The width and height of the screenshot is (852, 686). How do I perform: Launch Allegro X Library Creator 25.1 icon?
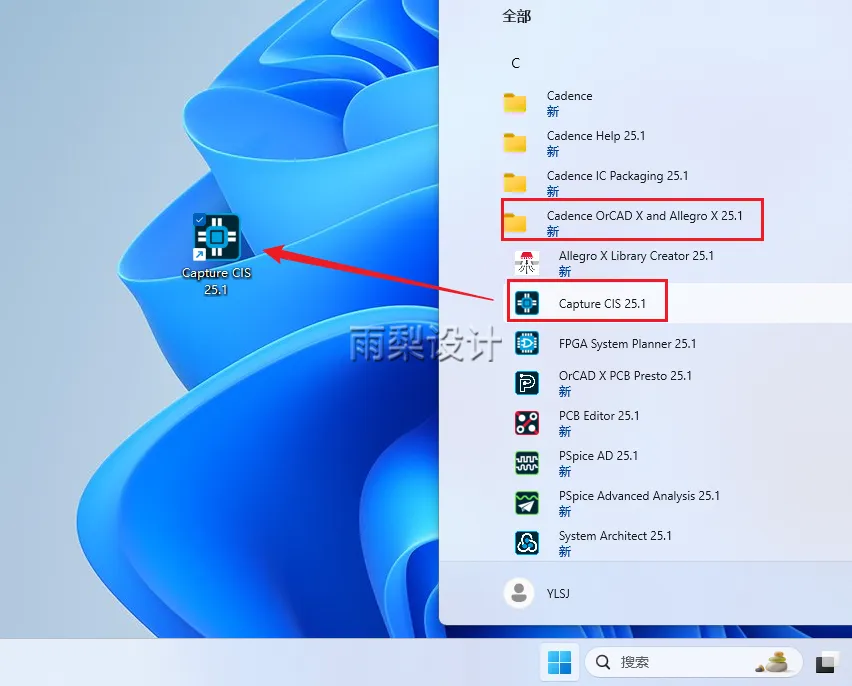tap(527, 263)
